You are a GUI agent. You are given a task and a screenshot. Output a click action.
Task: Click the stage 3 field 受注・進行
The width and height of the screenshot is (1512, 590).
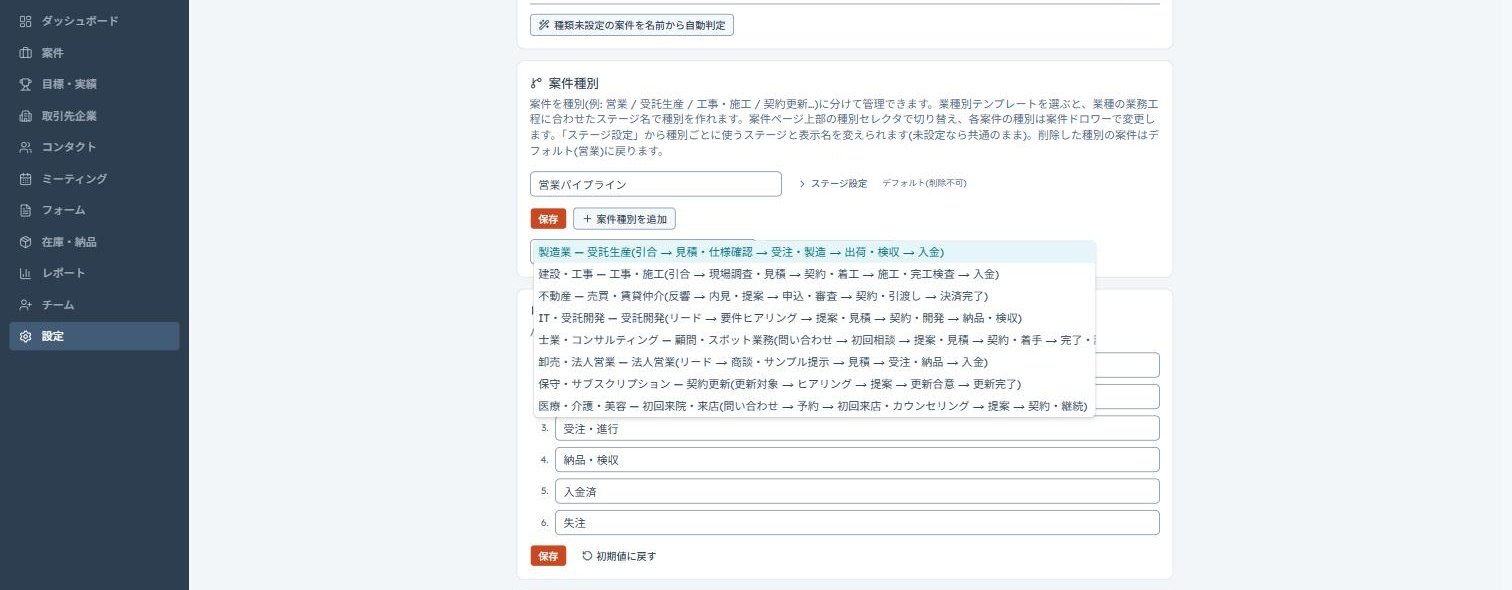click(857, 428)
